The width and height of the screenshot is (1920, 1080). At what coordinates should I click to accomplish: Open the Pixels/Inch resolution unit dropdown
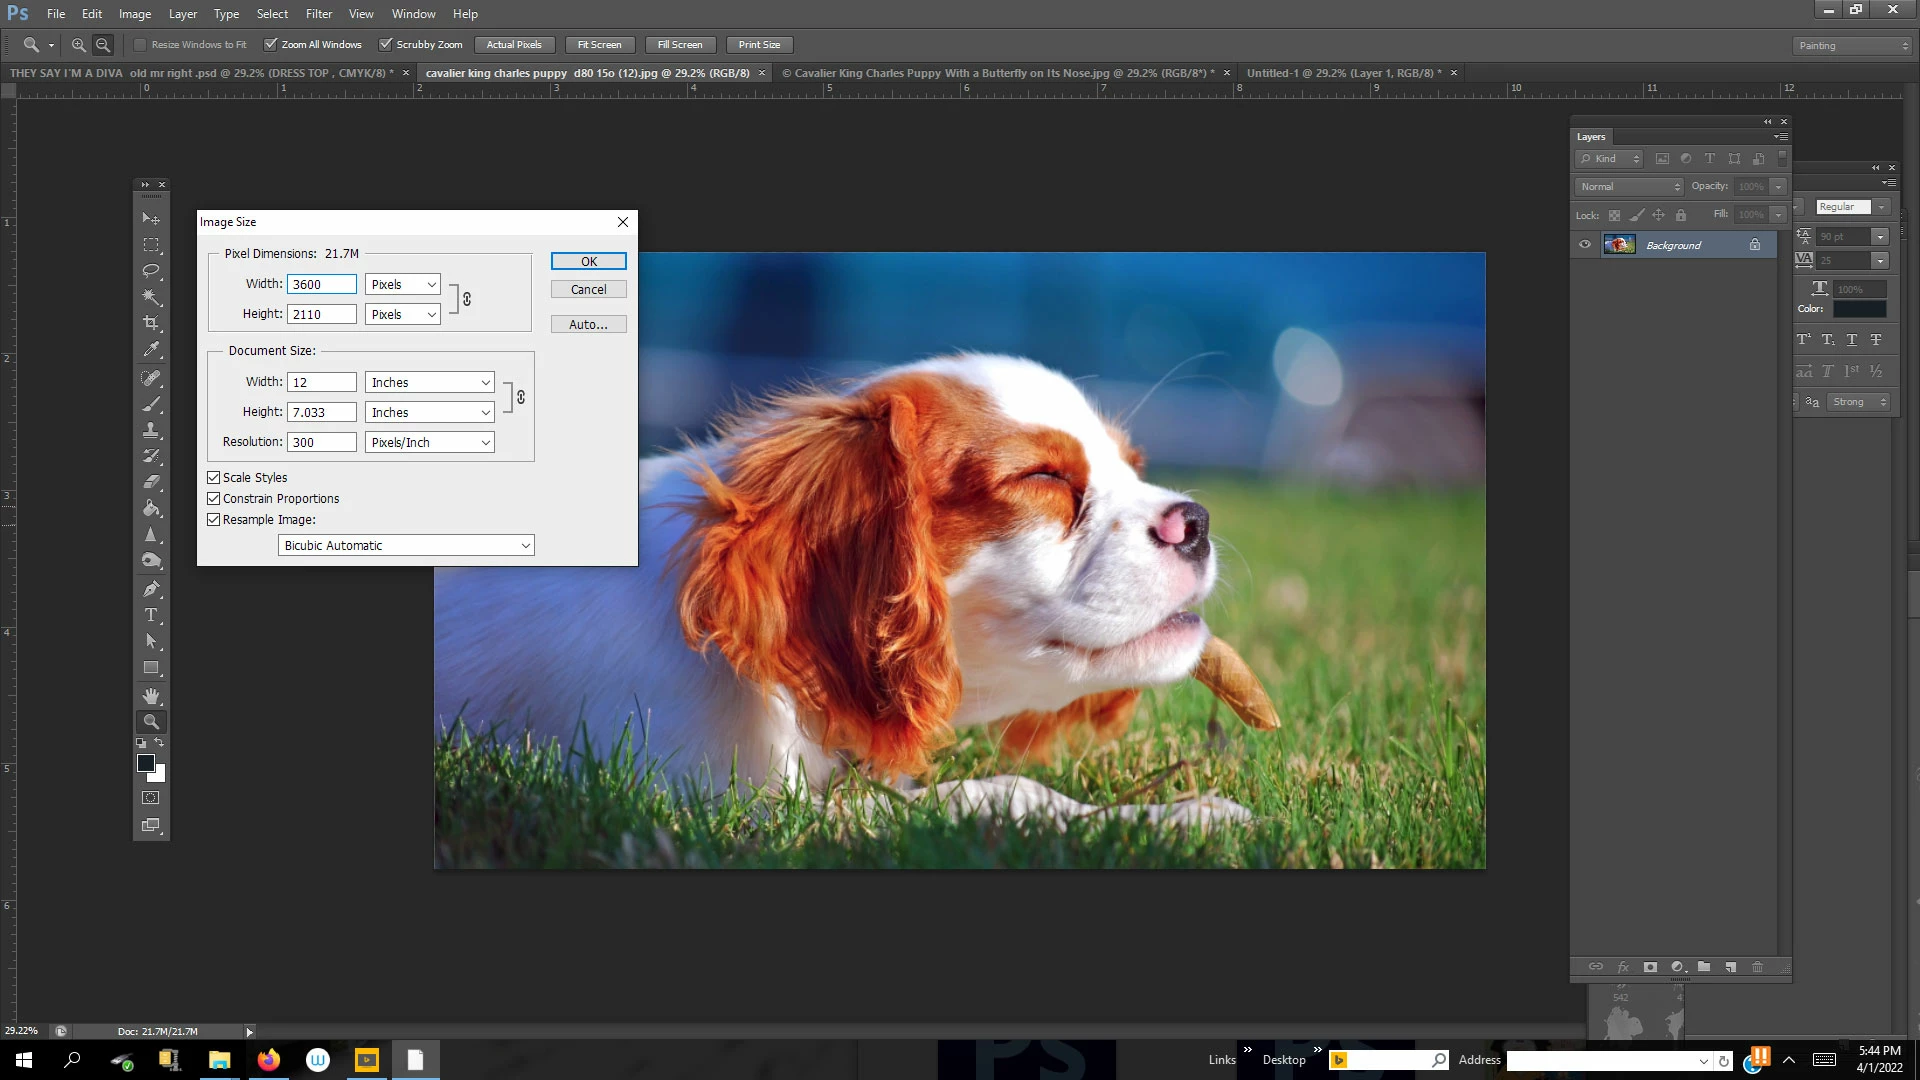pos(430,442)
